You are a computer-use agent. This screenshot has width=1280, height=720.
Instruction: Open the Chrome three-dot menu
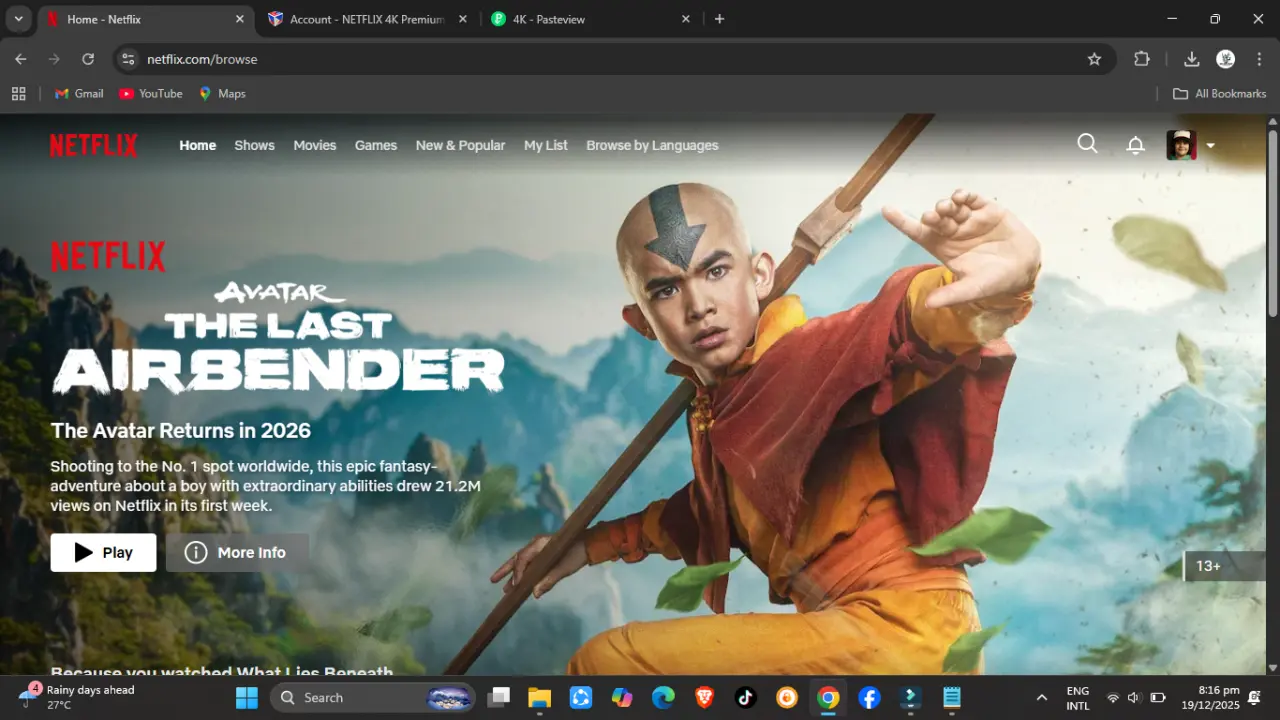pos(1259,59)
